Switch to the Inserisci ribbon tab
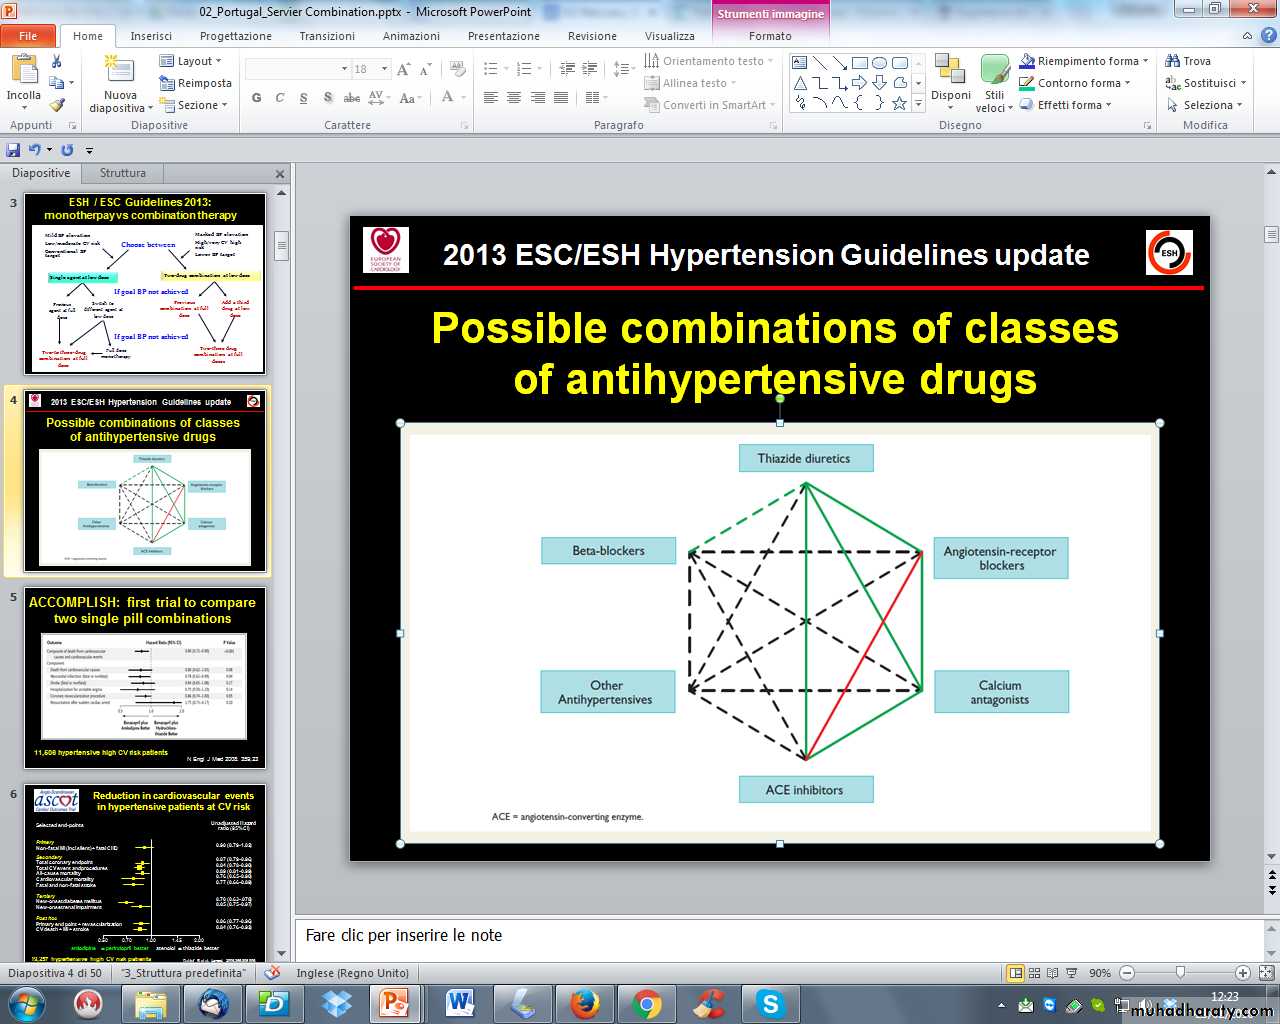 [151, 36]
